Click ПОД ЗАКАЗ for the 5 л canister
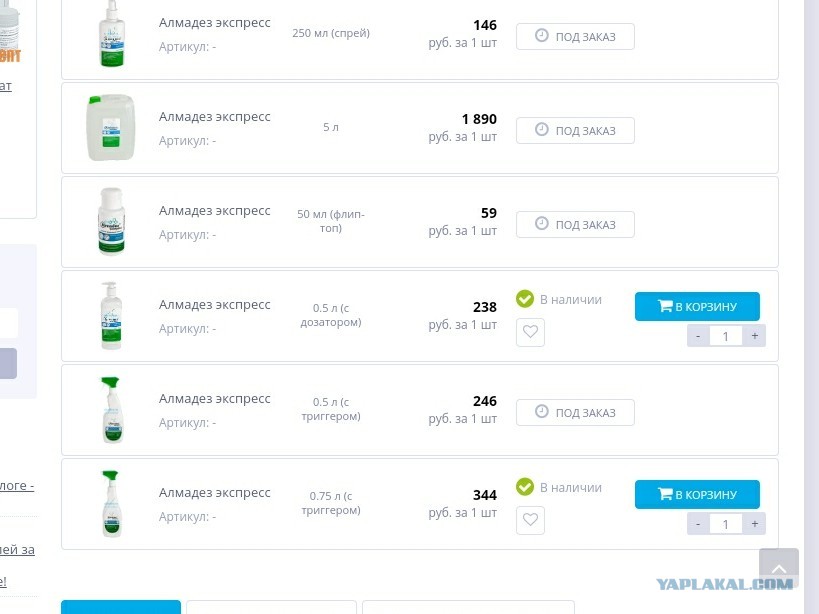 (x=575, y=131)
